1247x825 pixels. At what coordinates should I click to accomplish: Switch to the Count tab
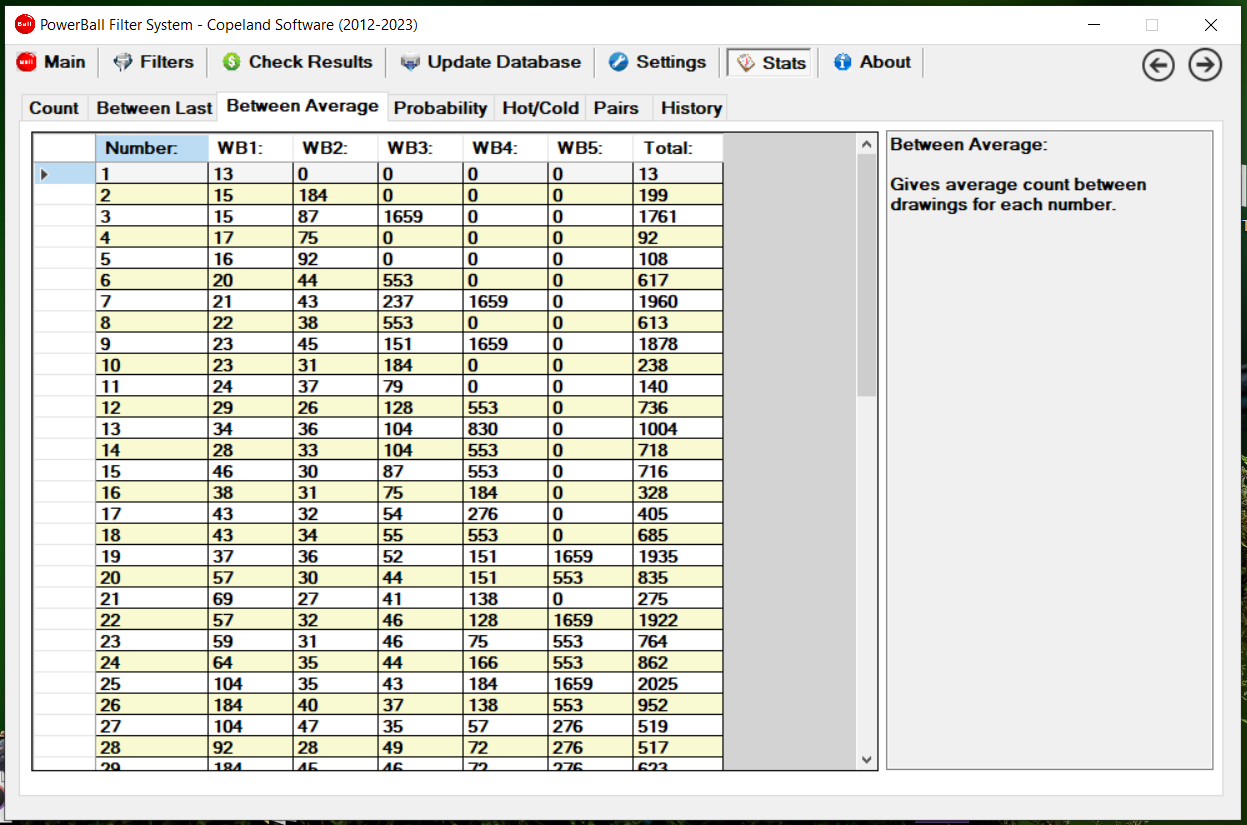click(x=54, y=108)
